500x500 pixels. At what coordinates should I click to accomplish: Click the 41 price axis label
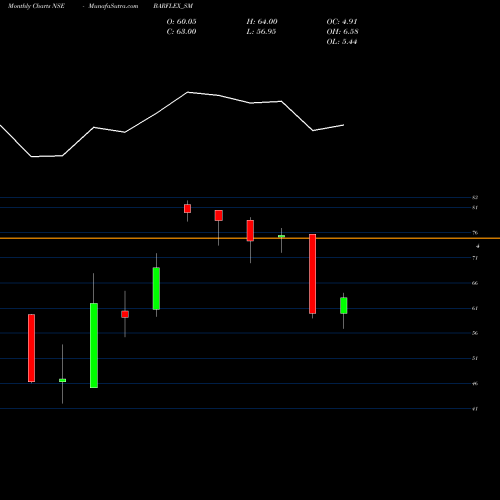[475, 409]
